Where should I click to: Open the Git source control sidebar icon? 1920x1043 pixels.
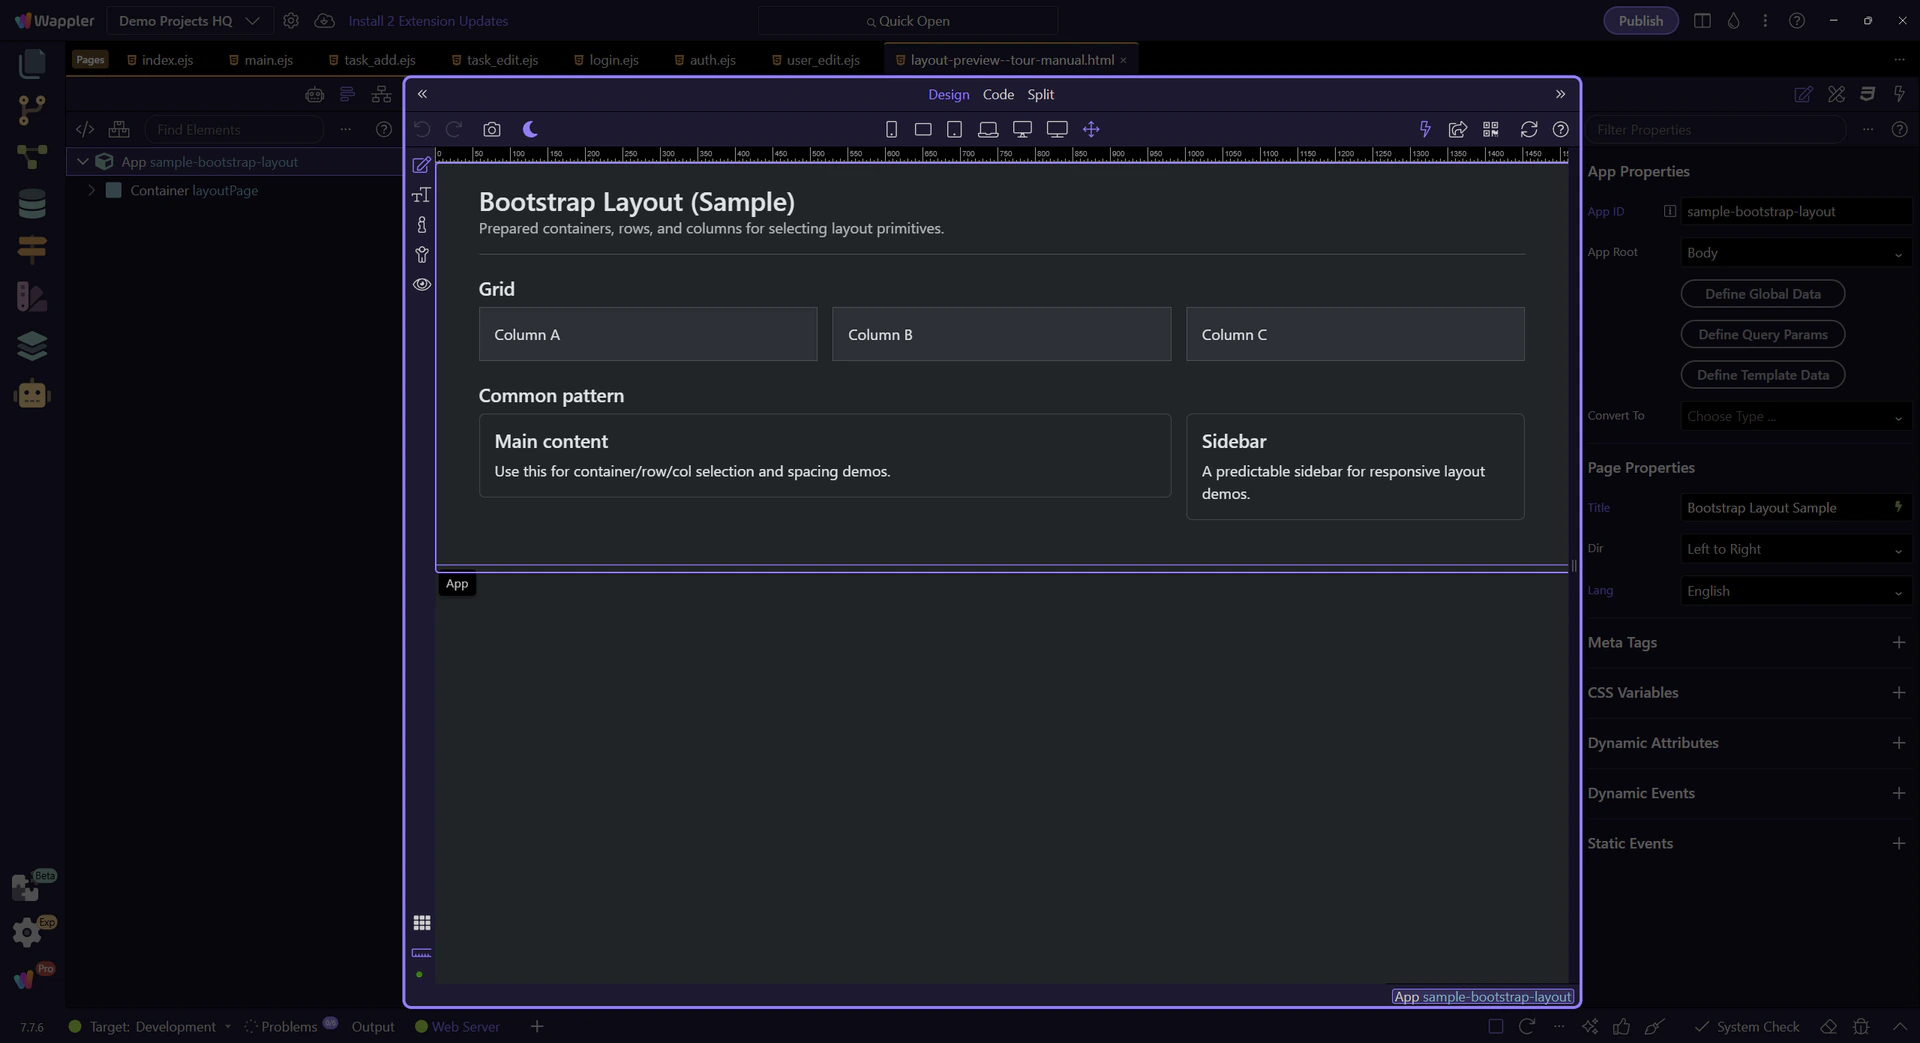click(32, 109)
